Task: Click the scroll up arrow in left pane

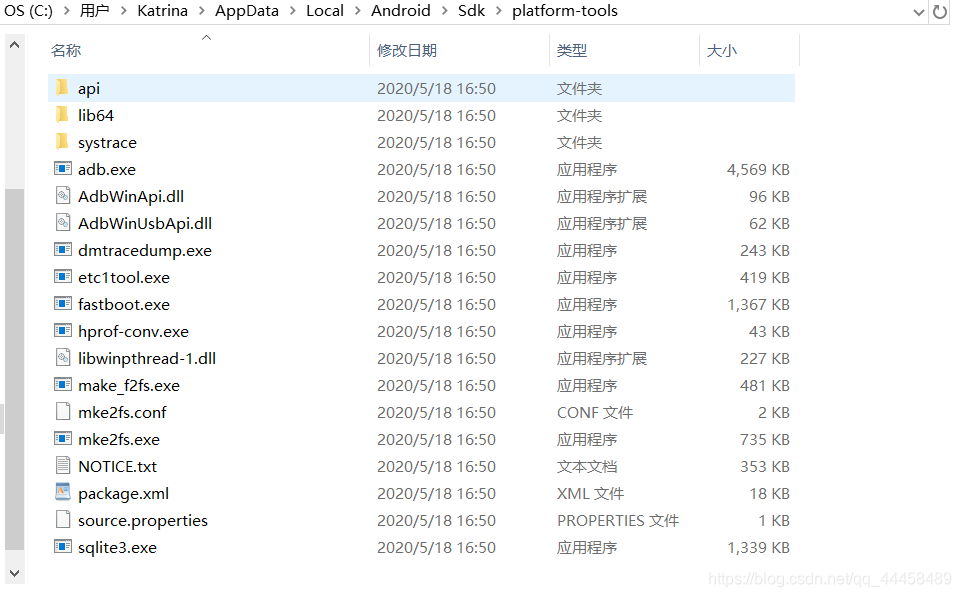Action: [15, 45]
